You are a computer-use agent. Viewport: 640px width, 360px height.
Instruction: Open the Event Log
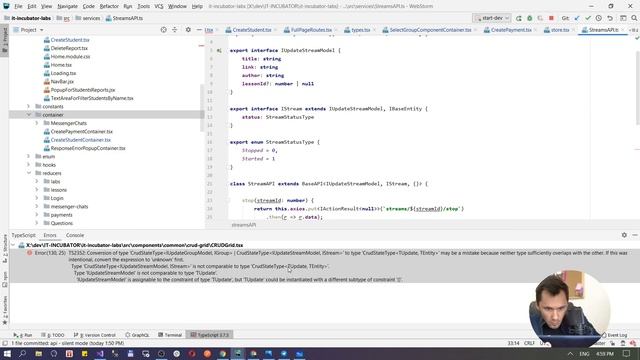click(x=616, y=335)
